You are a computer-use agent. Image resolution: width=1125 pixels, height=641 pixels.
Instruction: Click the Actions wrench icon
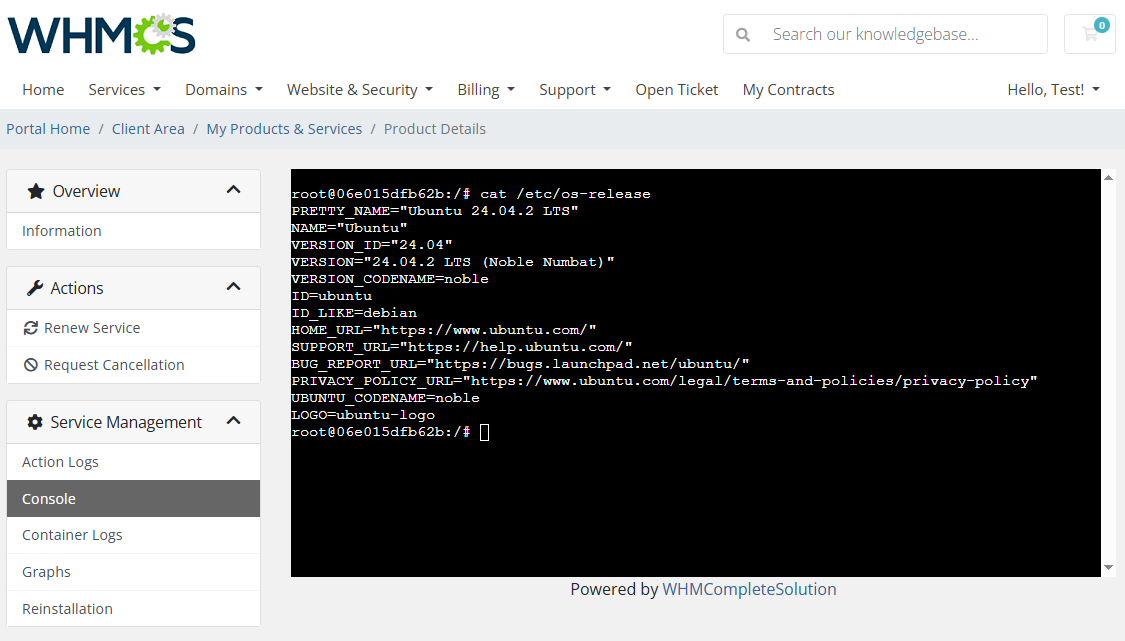point(34,288)
